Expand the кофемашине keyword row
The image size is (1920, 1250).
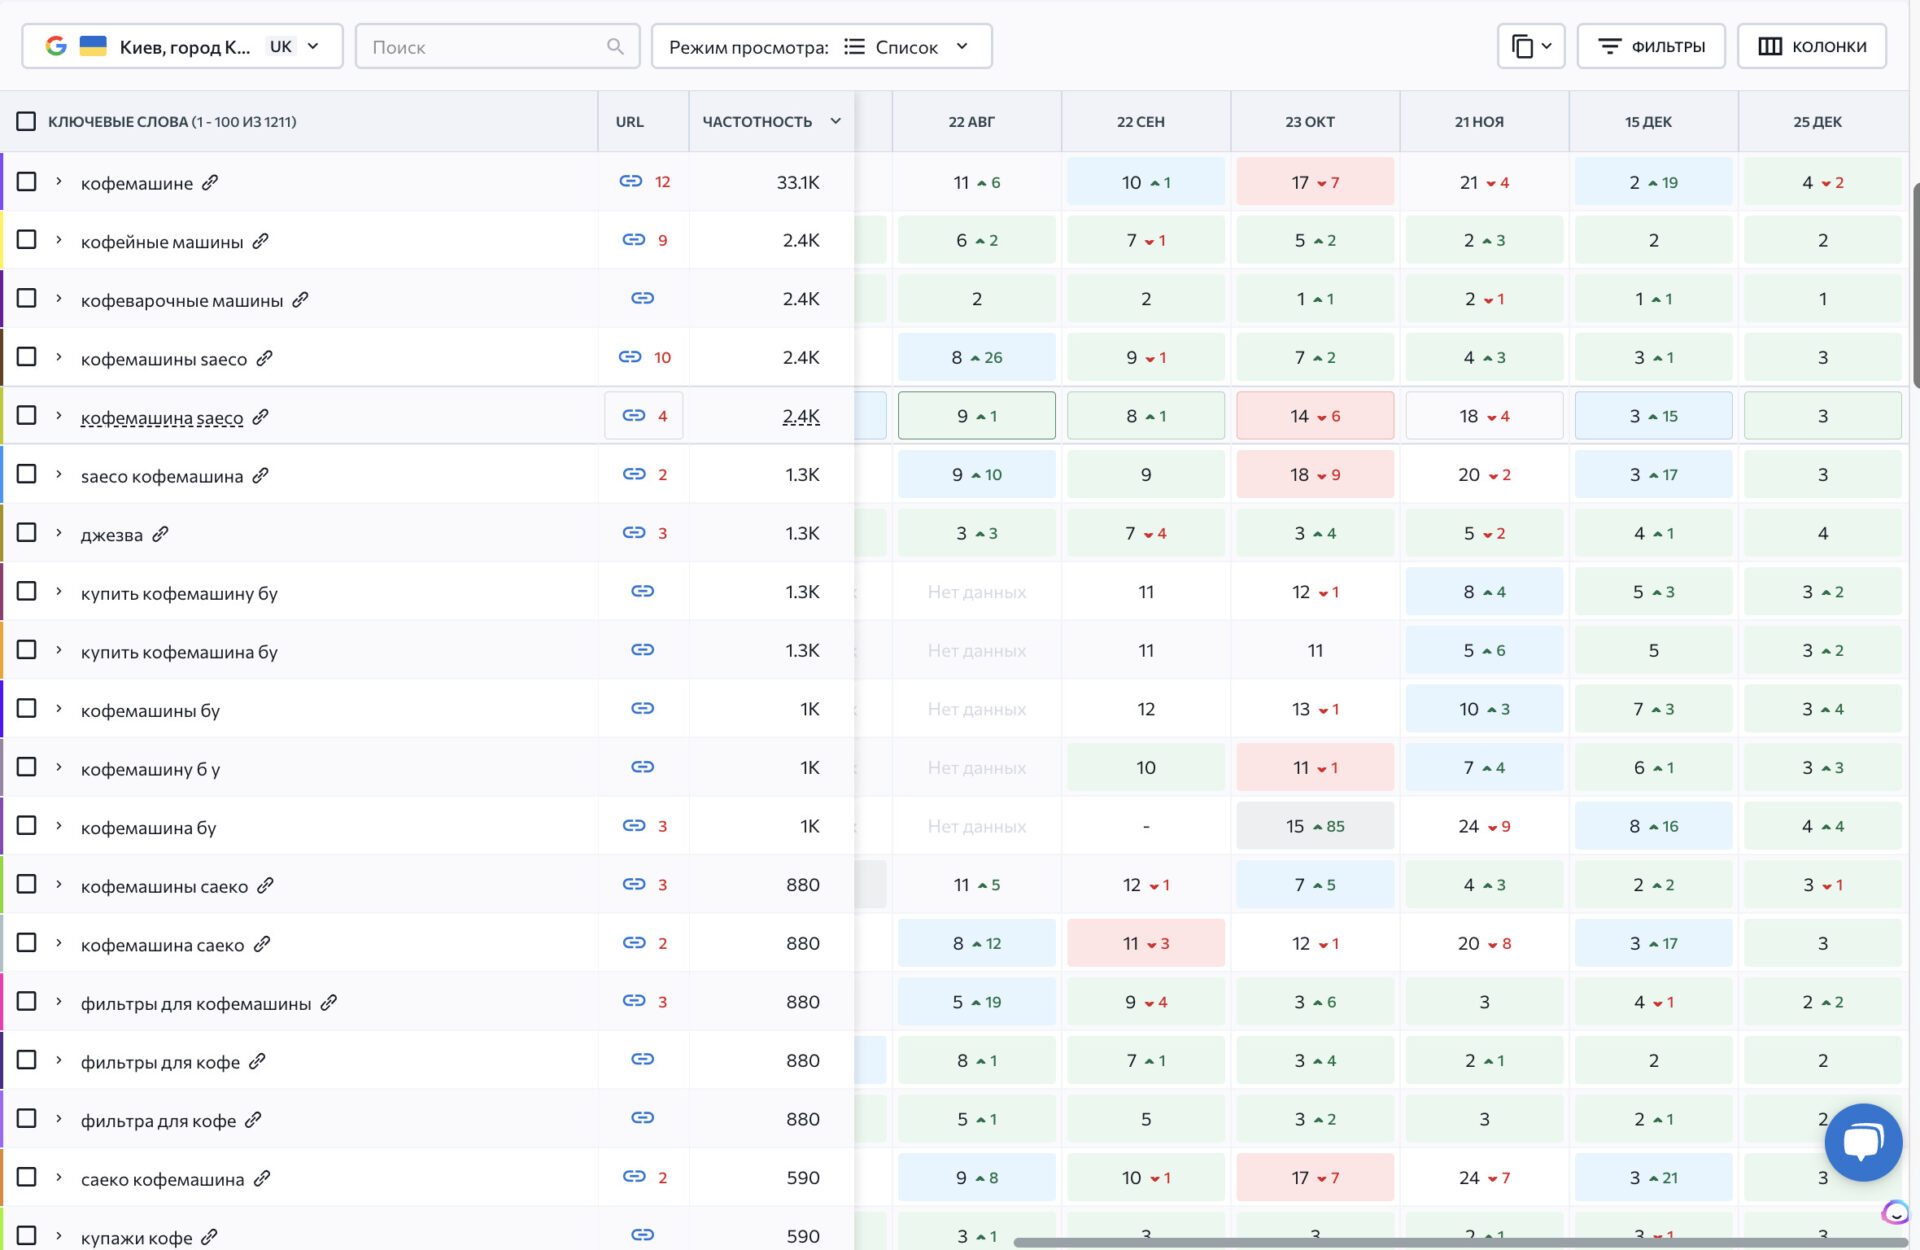(59, 181)
